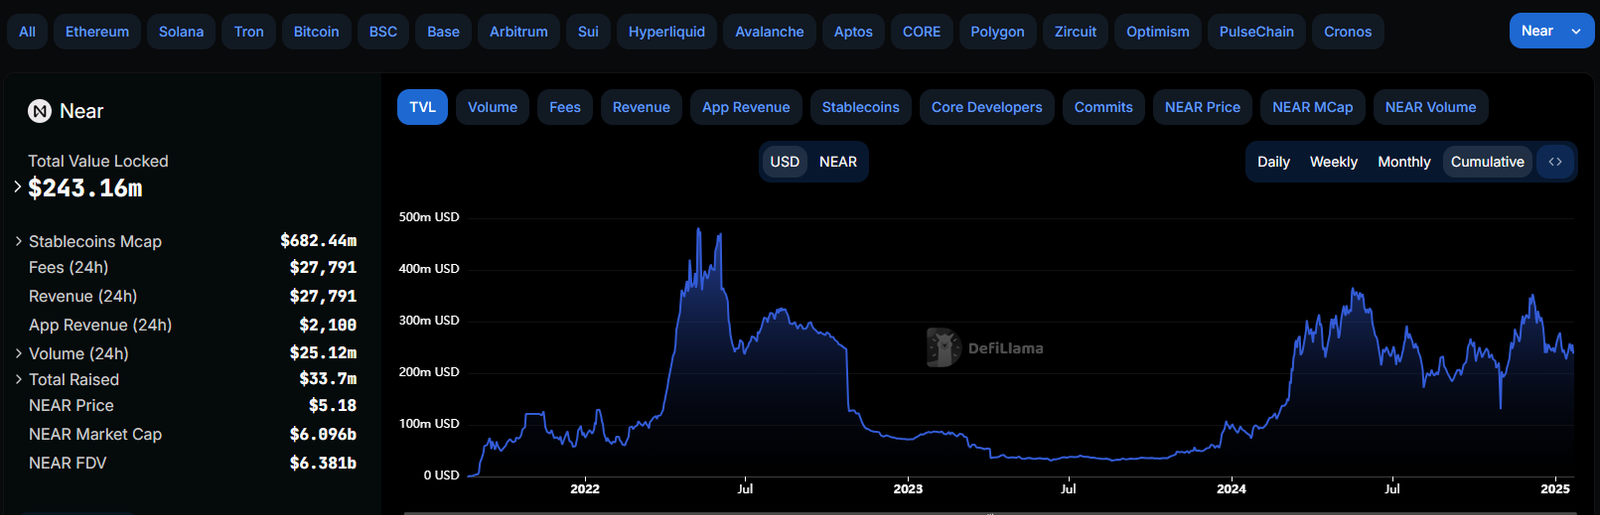This screenshot has height=515, width=1600.
Task: Click the Fees (24h) label
Action: click(x=68, y=267)
